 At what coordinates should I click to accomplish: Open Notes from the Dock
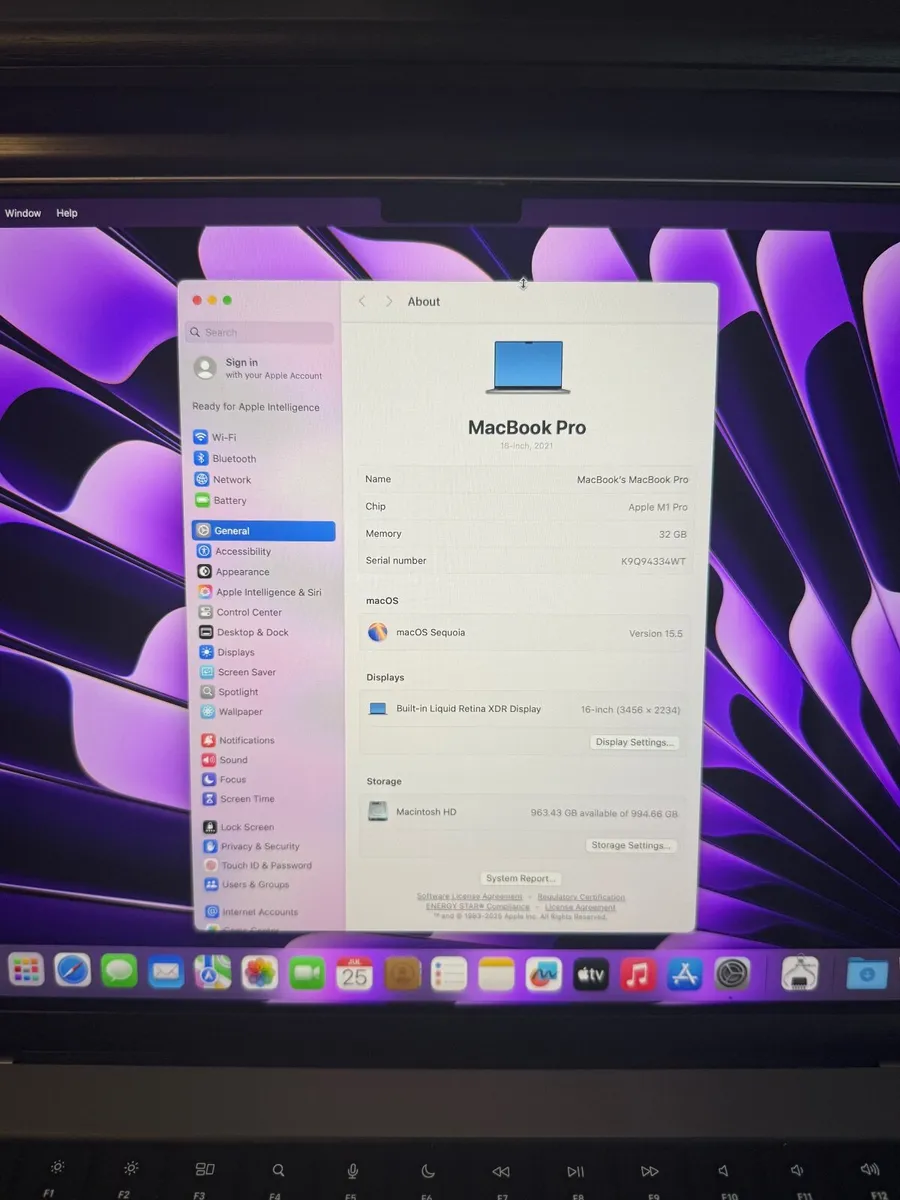pyautogui.click(x=496, y=973)
